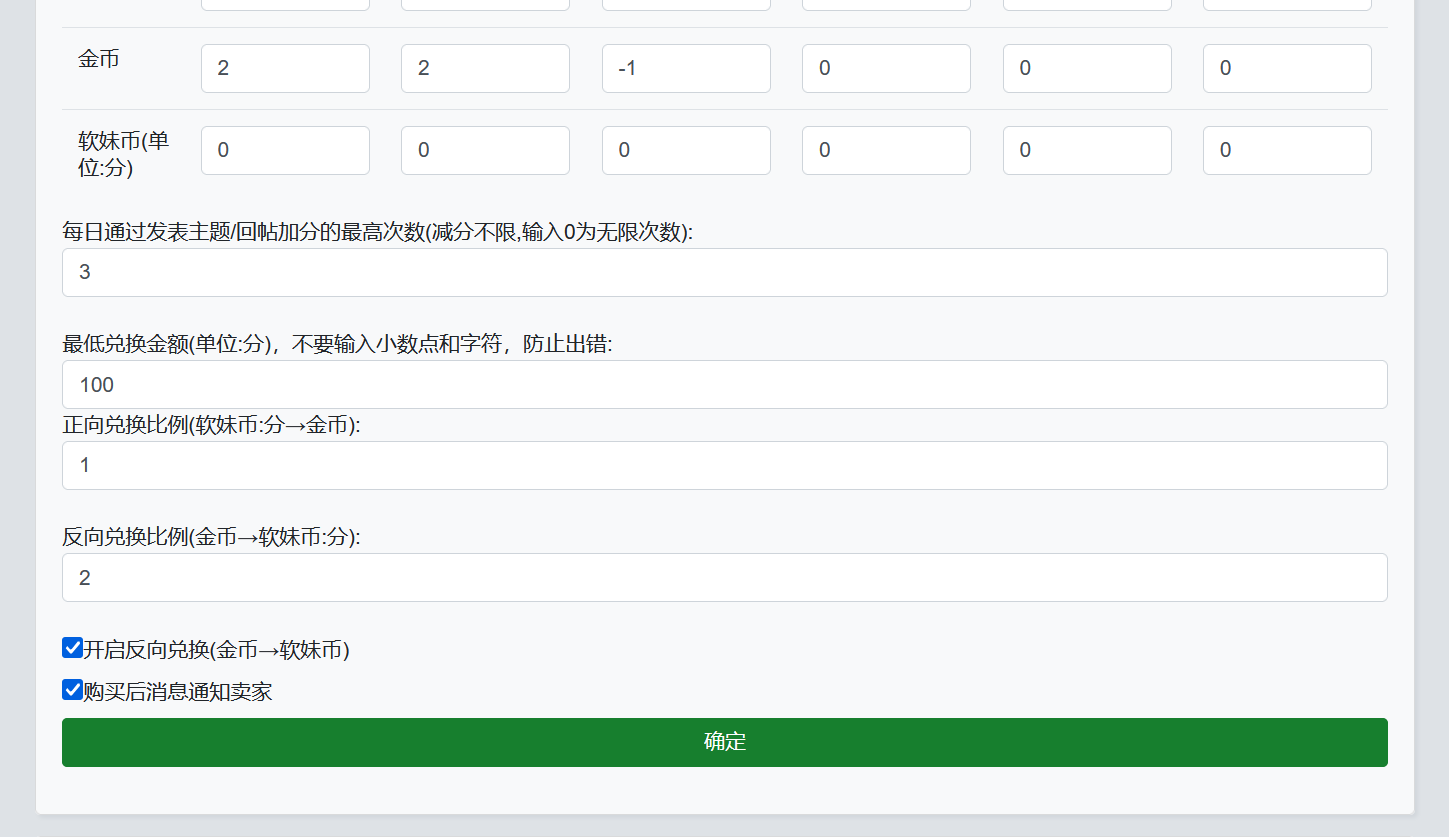Click the fourth 软妹币 row input field
This screenshot has width=1449, height=837.
click(886, 150)
